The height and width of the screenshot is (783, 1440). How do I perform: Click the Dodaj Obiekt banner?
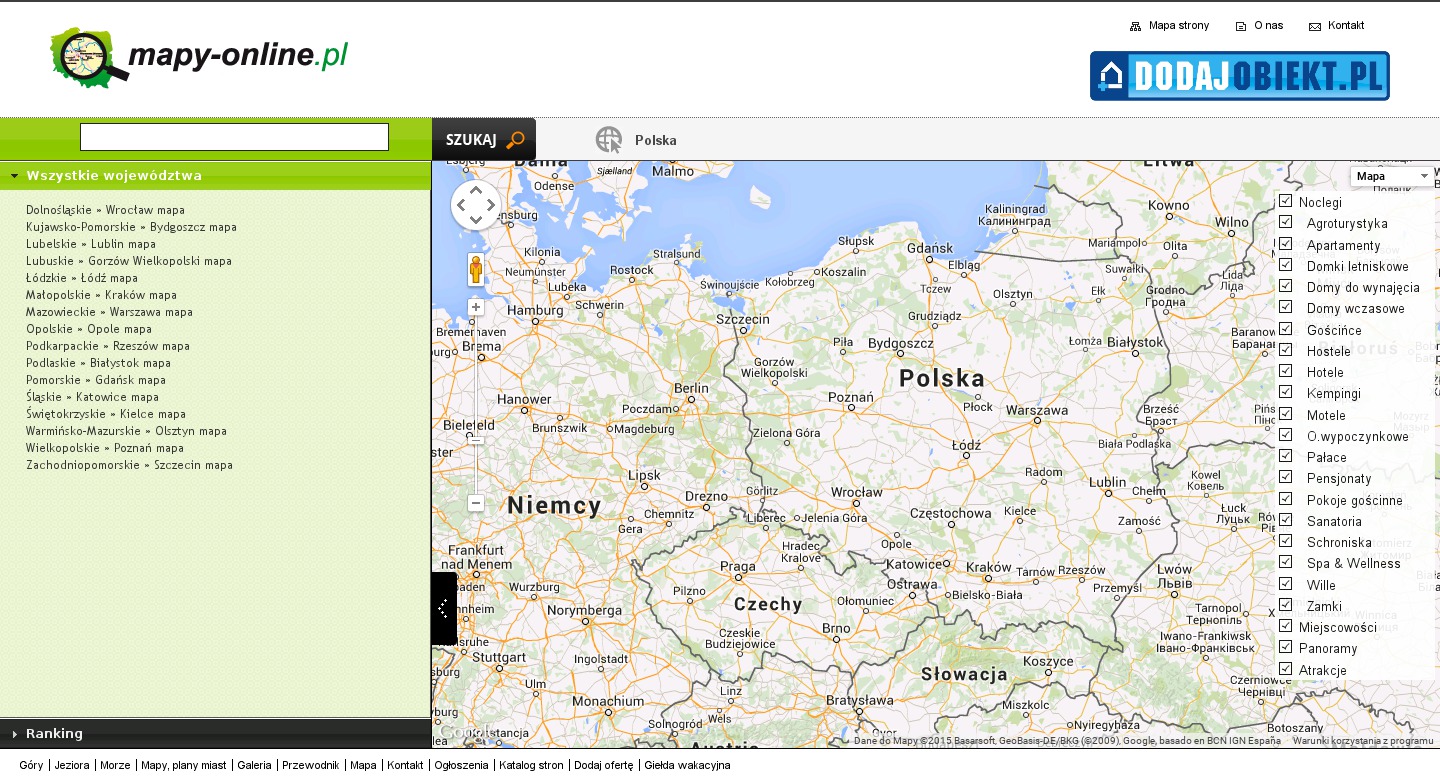1239,76
